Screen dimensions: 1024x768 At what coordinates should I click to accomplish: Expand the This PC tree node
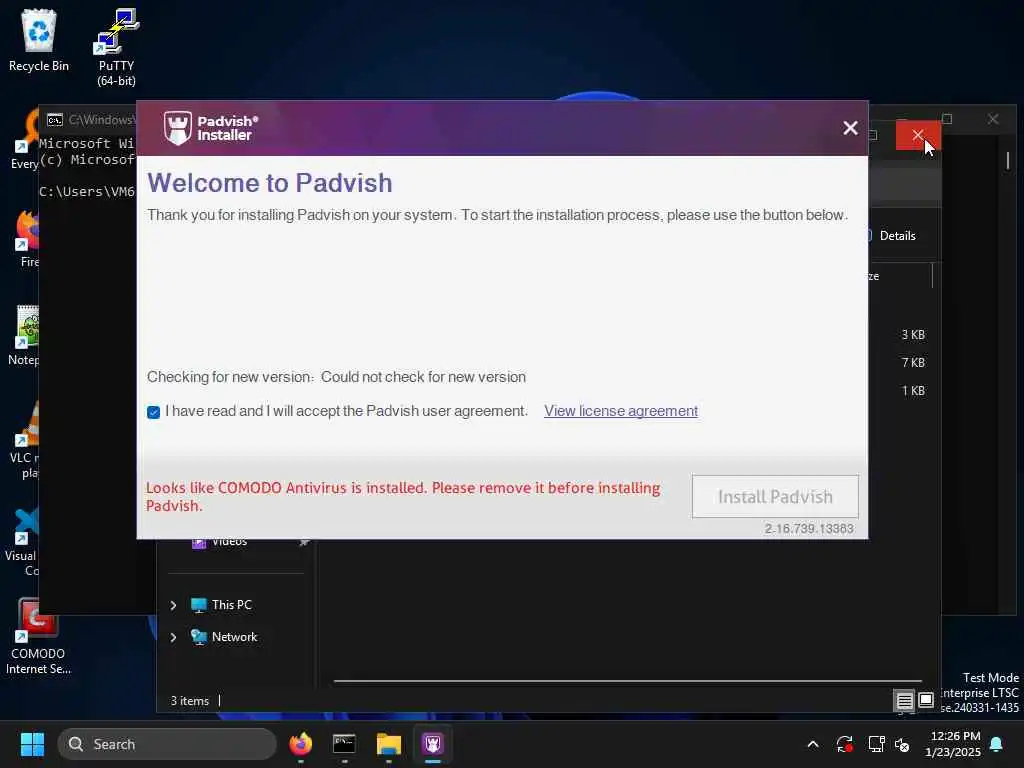click(x=173, y=605)
